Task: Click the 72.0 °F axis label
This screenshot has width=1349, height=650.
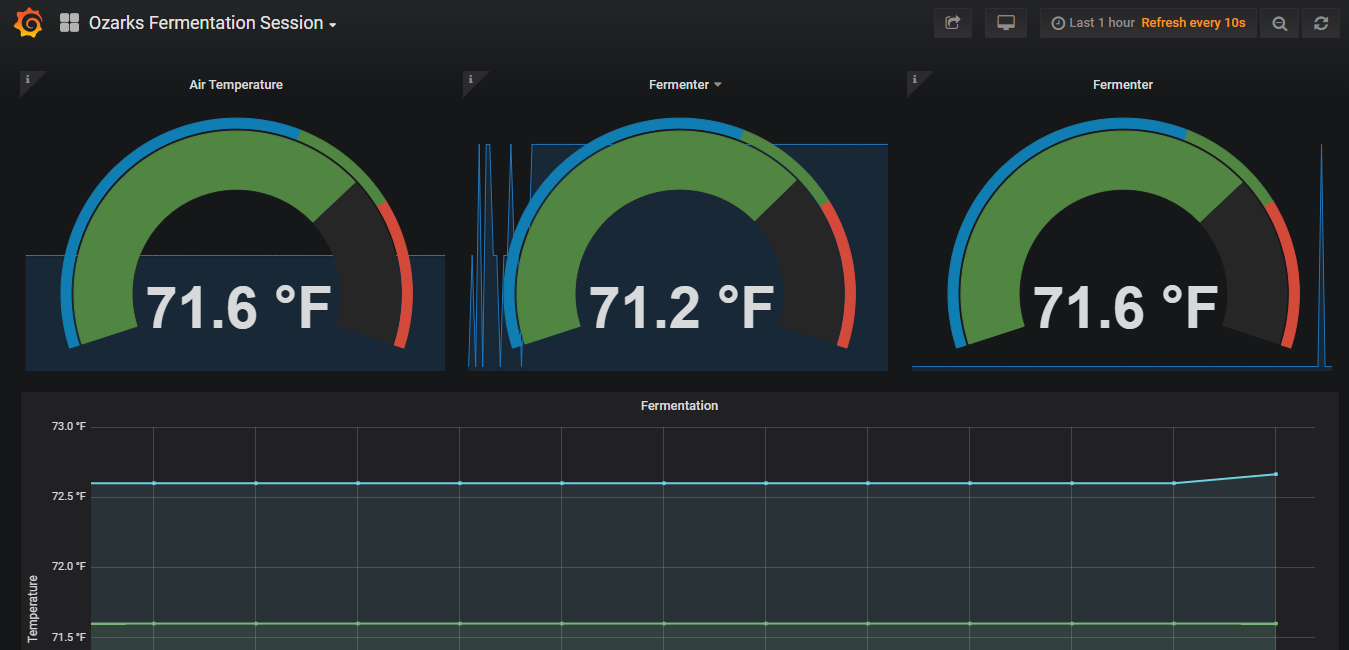Action: pyautogui.click(x=69, y=567)
